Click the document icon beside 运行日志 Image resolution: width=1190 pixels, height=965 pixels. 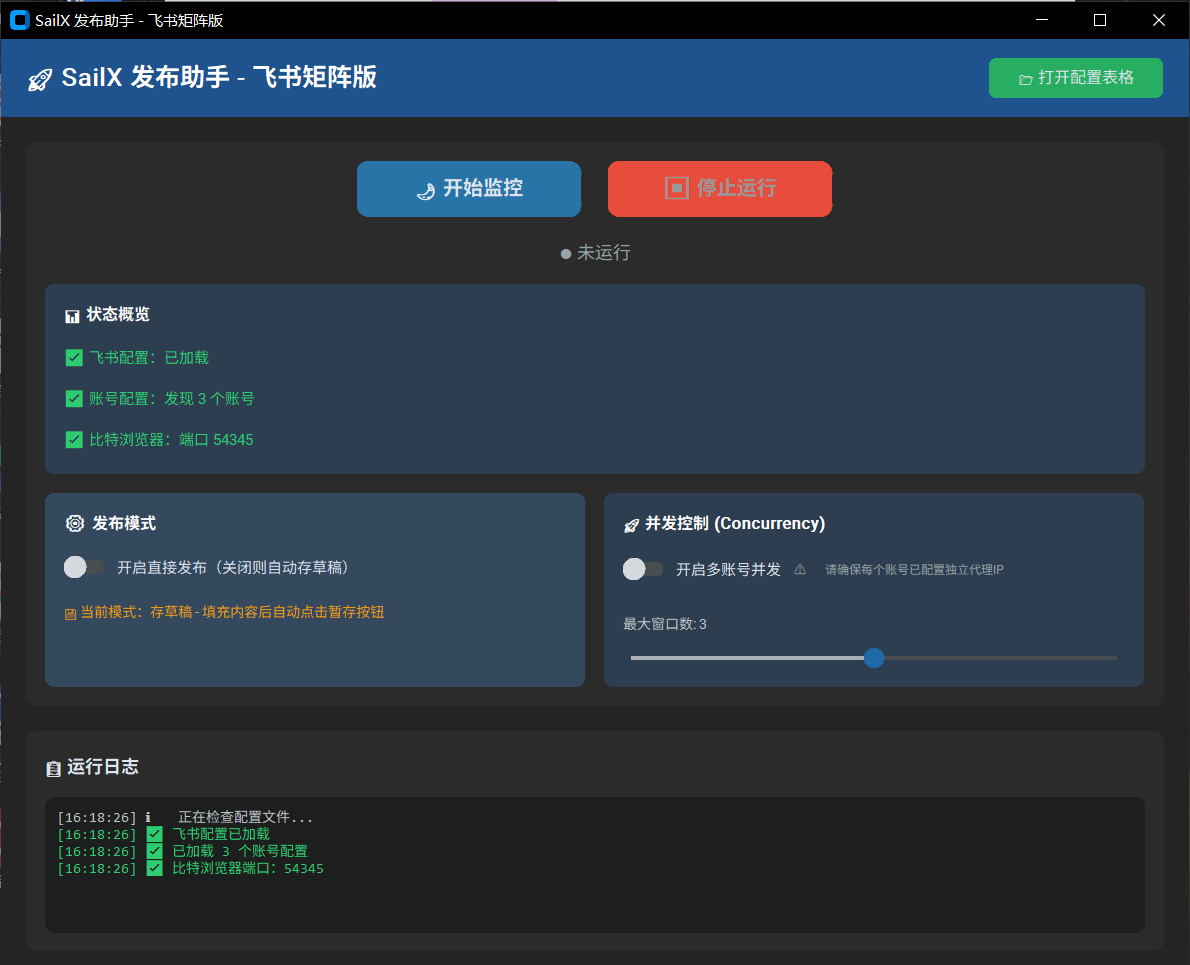click(55, 767)
